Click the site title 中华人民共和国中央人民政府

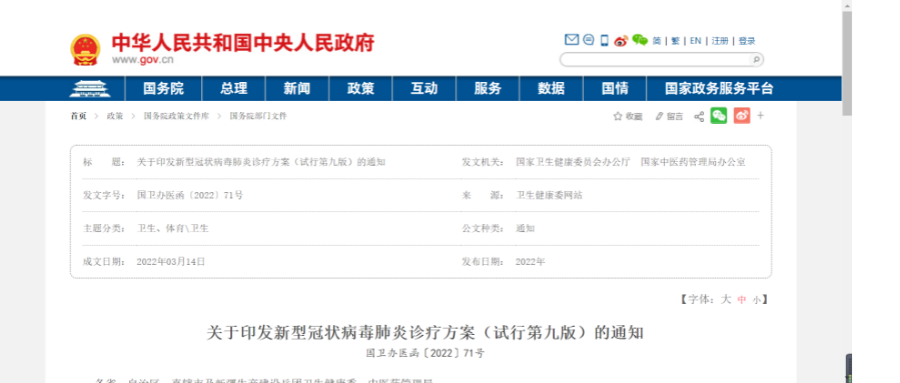243,43
